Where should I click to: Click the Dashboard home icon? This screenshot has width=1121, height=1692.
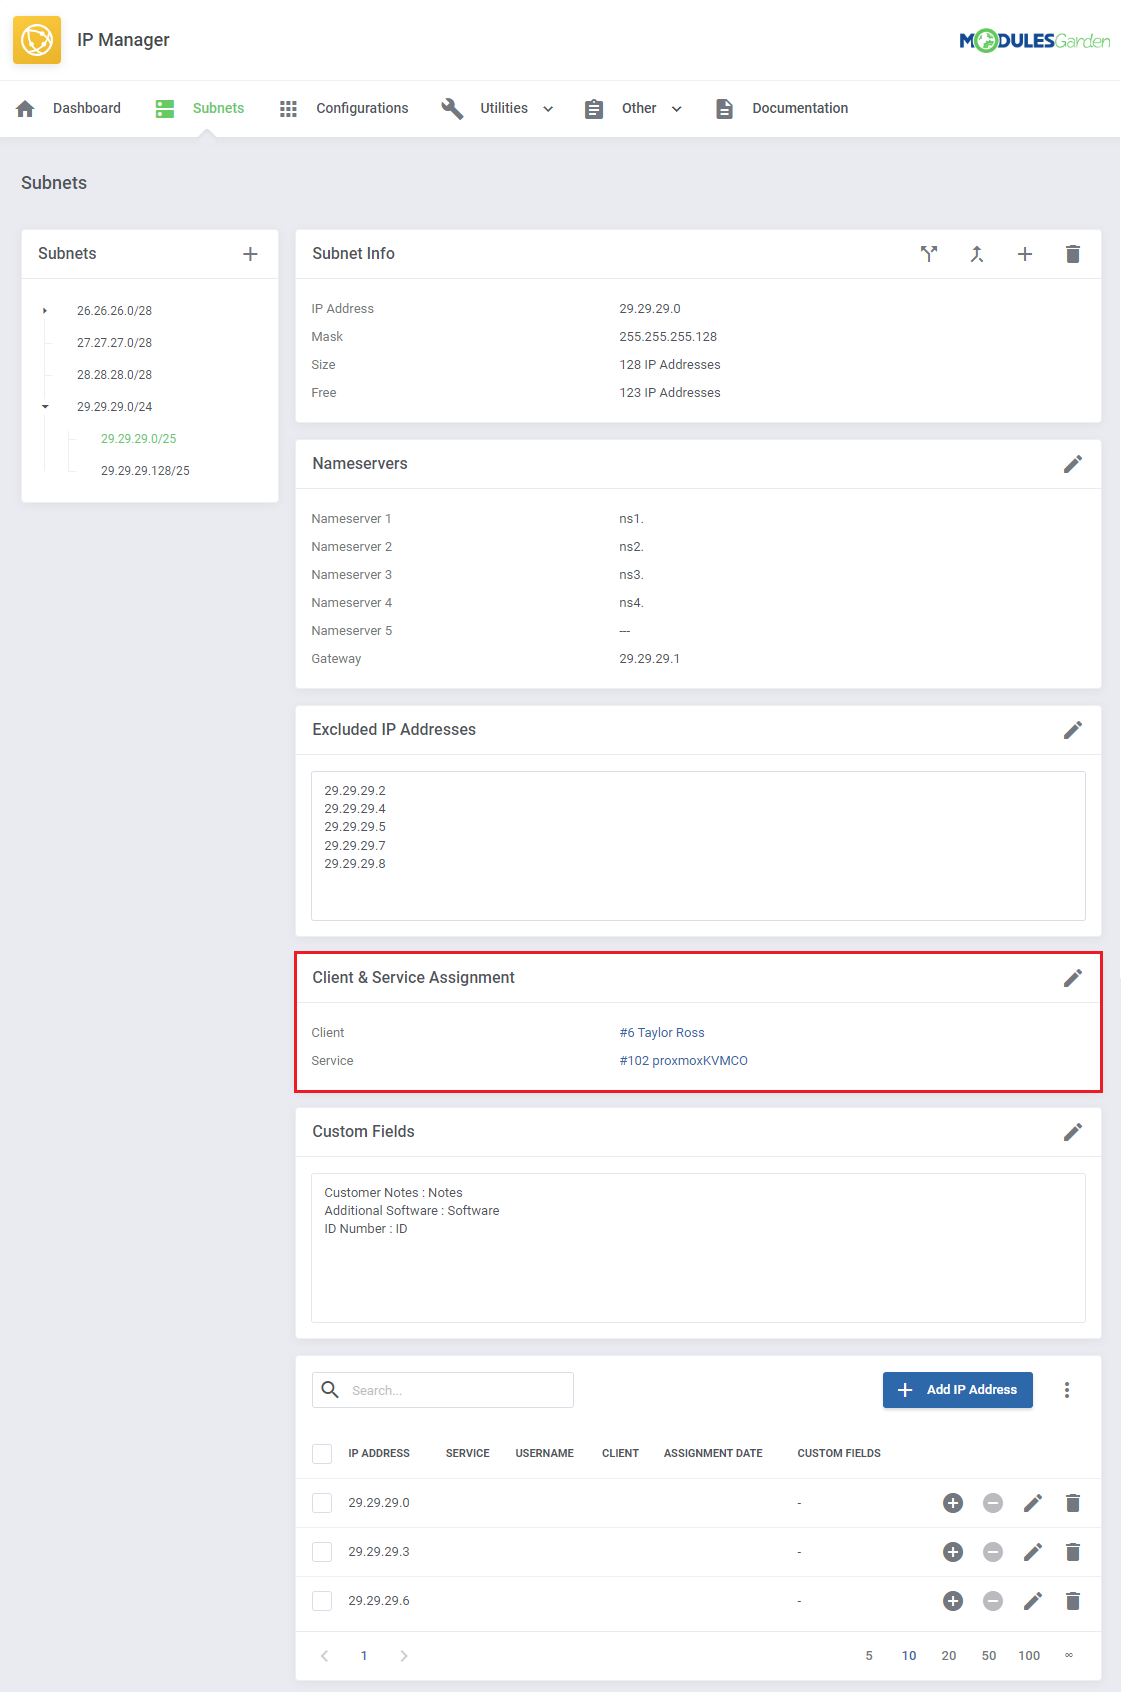(x=26, y=108)
